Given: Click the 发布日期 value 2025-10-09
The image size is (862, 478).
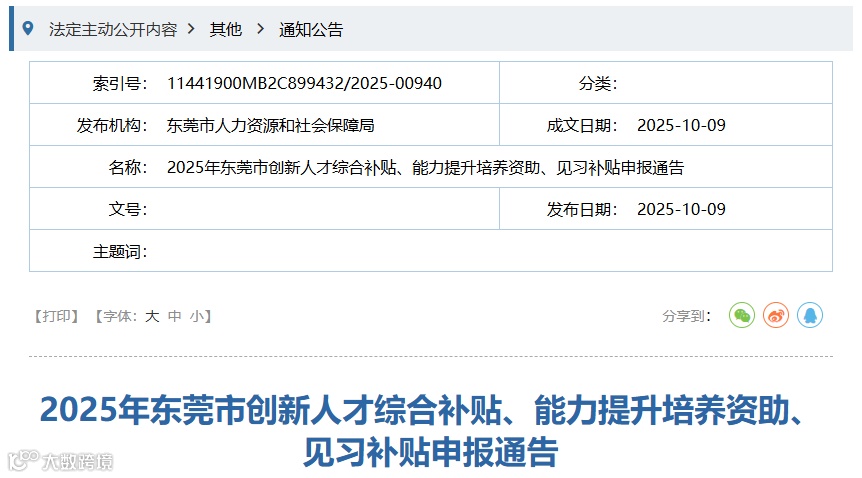Looking at the screenshot, I should point(681,210).
